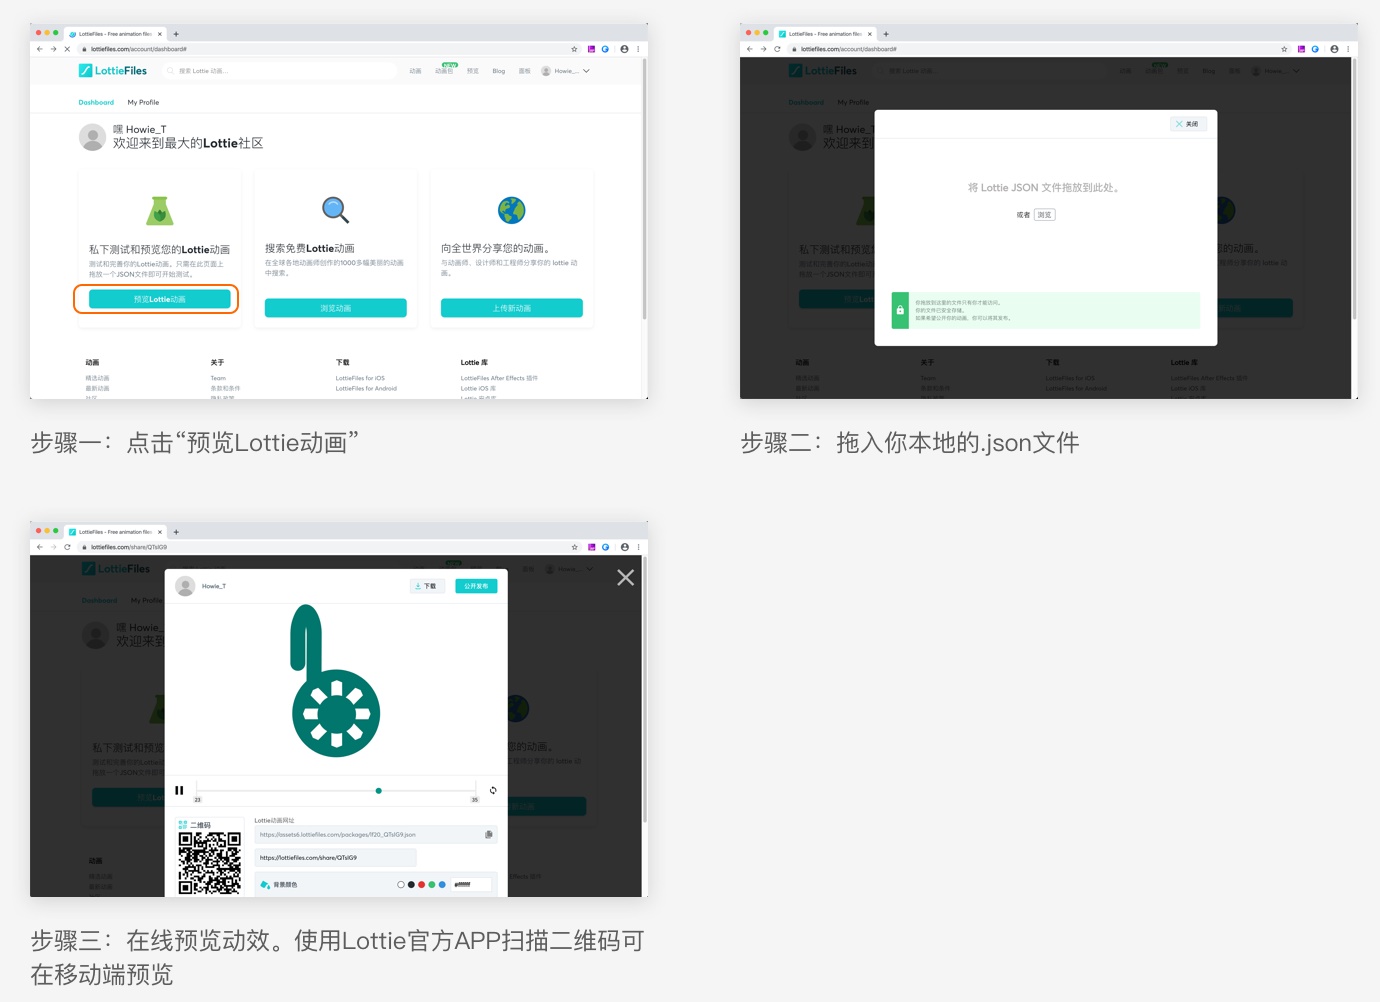Click Howie_T's avatar in the share dialog

(184, 585)
